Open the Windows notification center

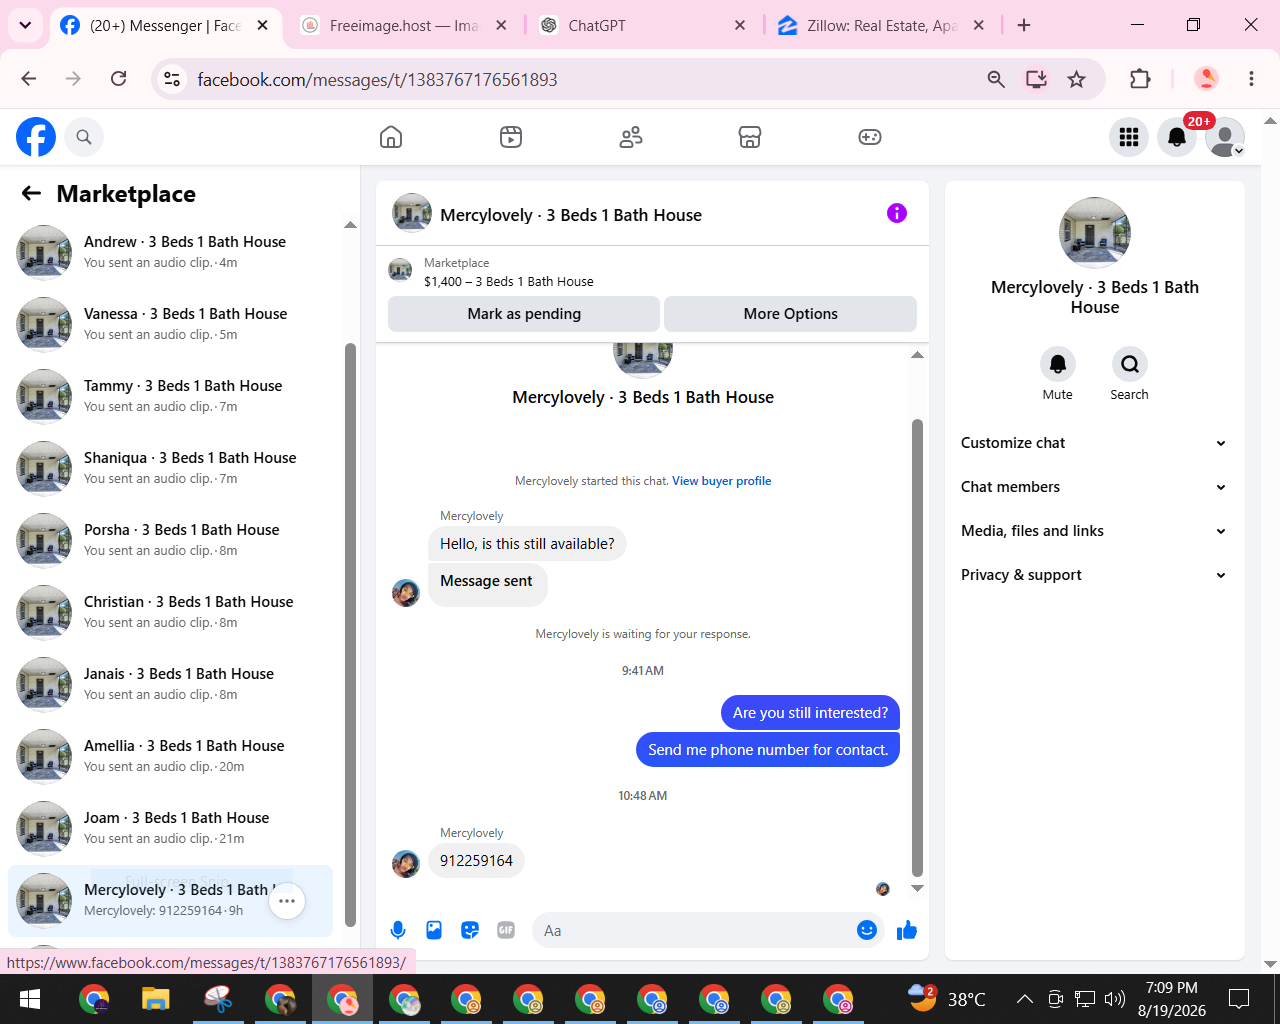tap(1239, 998)
